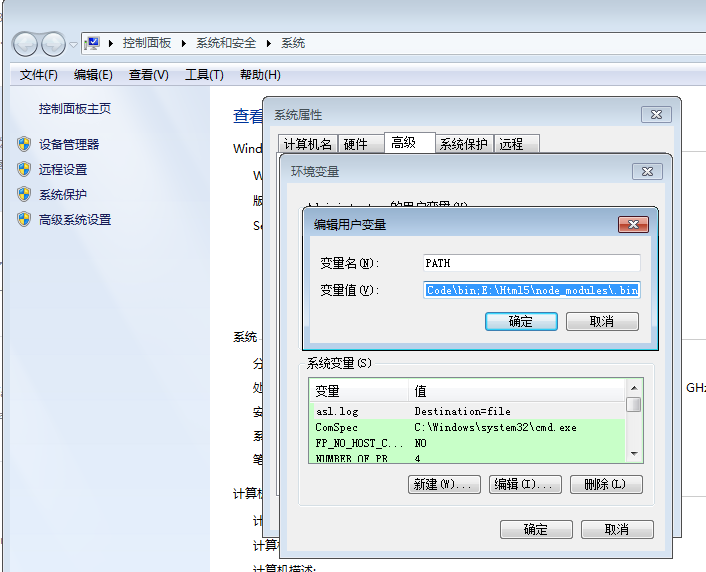Select the ComSpec system variable row
This screenshot has width=706, height=572.
pyautogui.click(x=467, y=427)
